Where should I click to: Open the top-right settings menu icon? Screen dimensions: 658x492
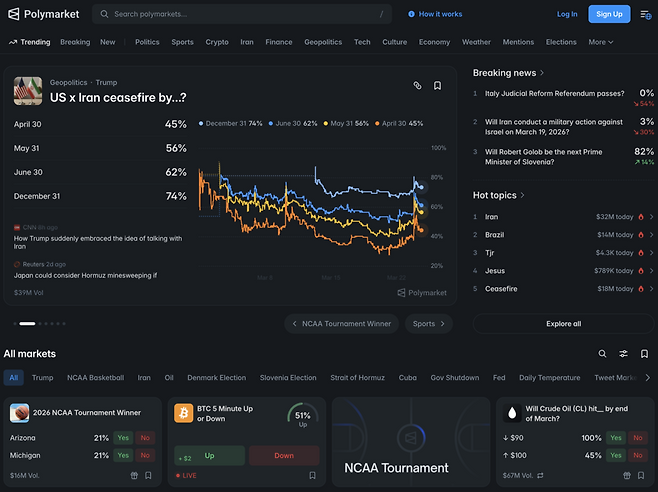coord(645,14)
